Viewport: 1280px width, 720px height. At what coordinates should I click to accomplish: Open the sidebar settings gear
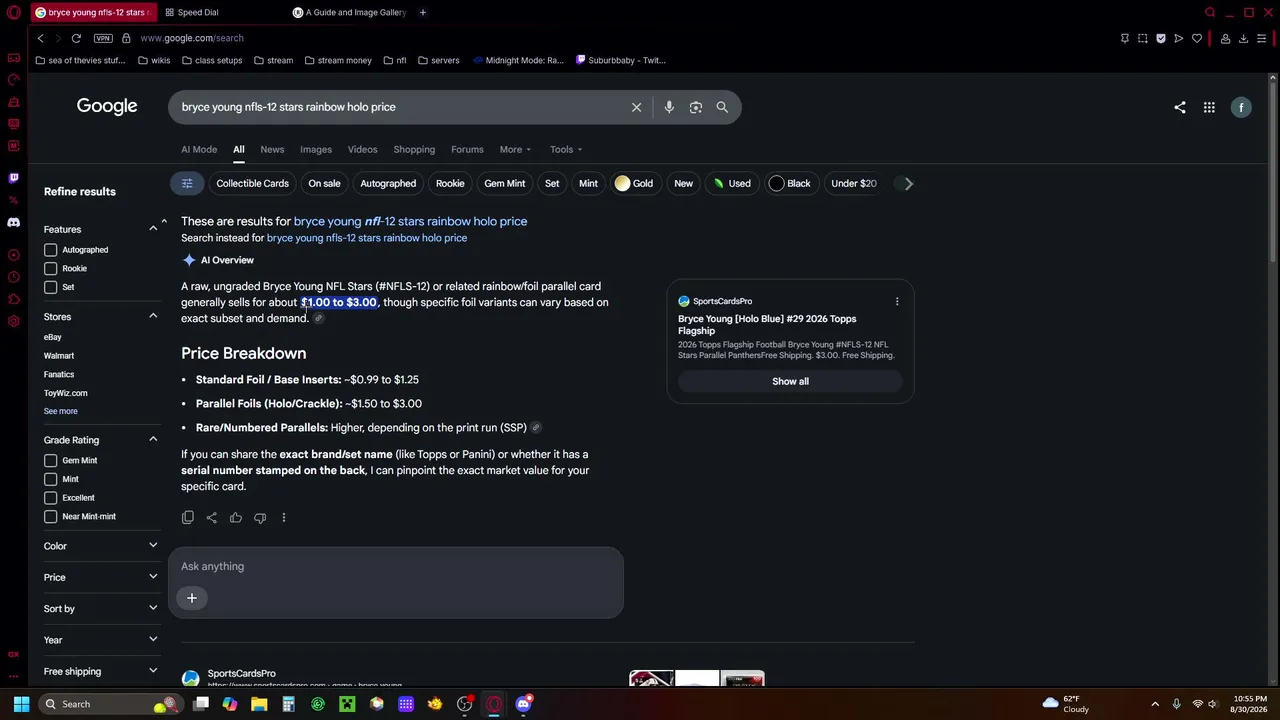coord(13,321)
